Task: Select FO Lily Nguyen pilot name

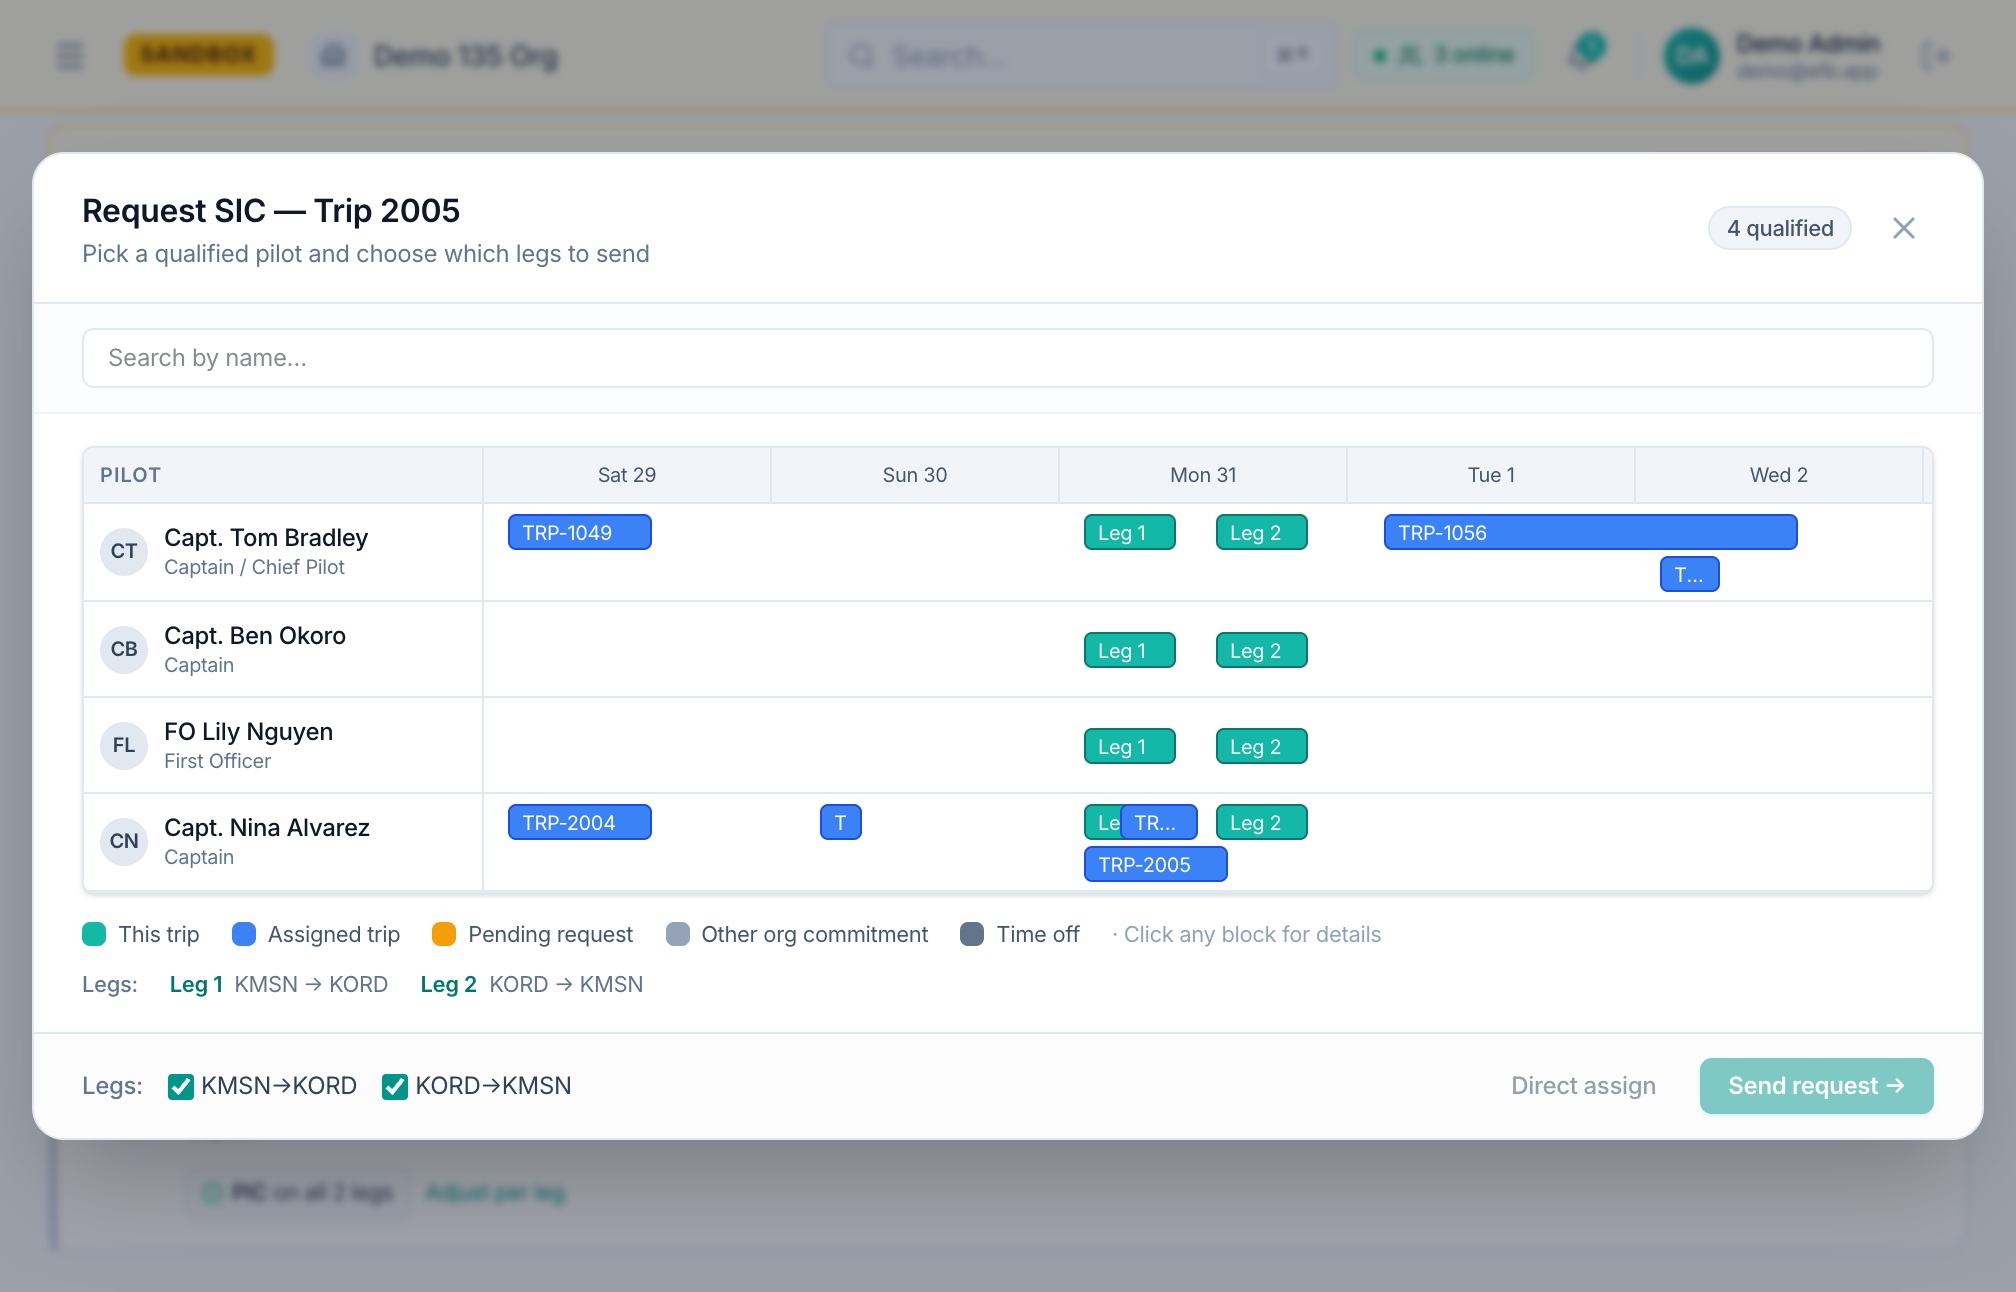Action: coord(249,732)
